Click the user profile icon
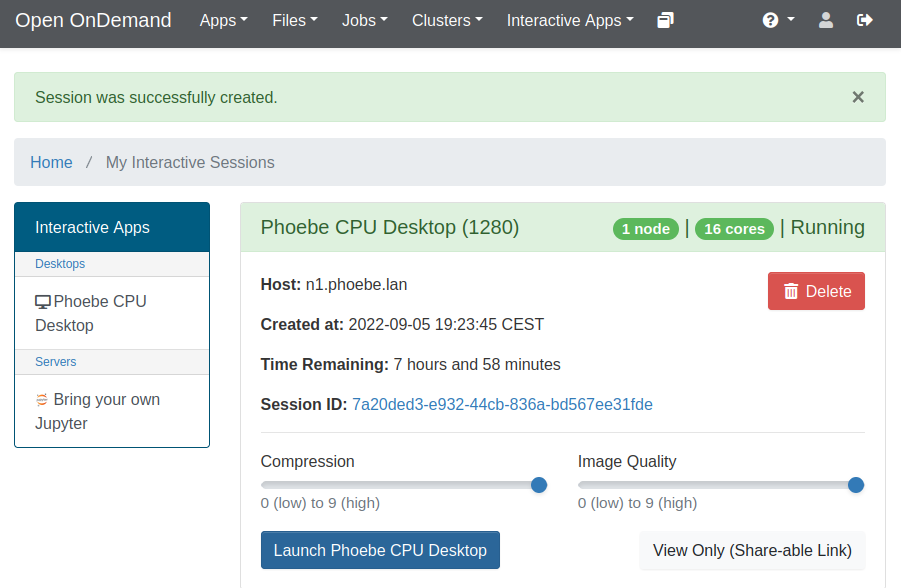The width and height of the screenshot is (901, 588). point(826,20)
